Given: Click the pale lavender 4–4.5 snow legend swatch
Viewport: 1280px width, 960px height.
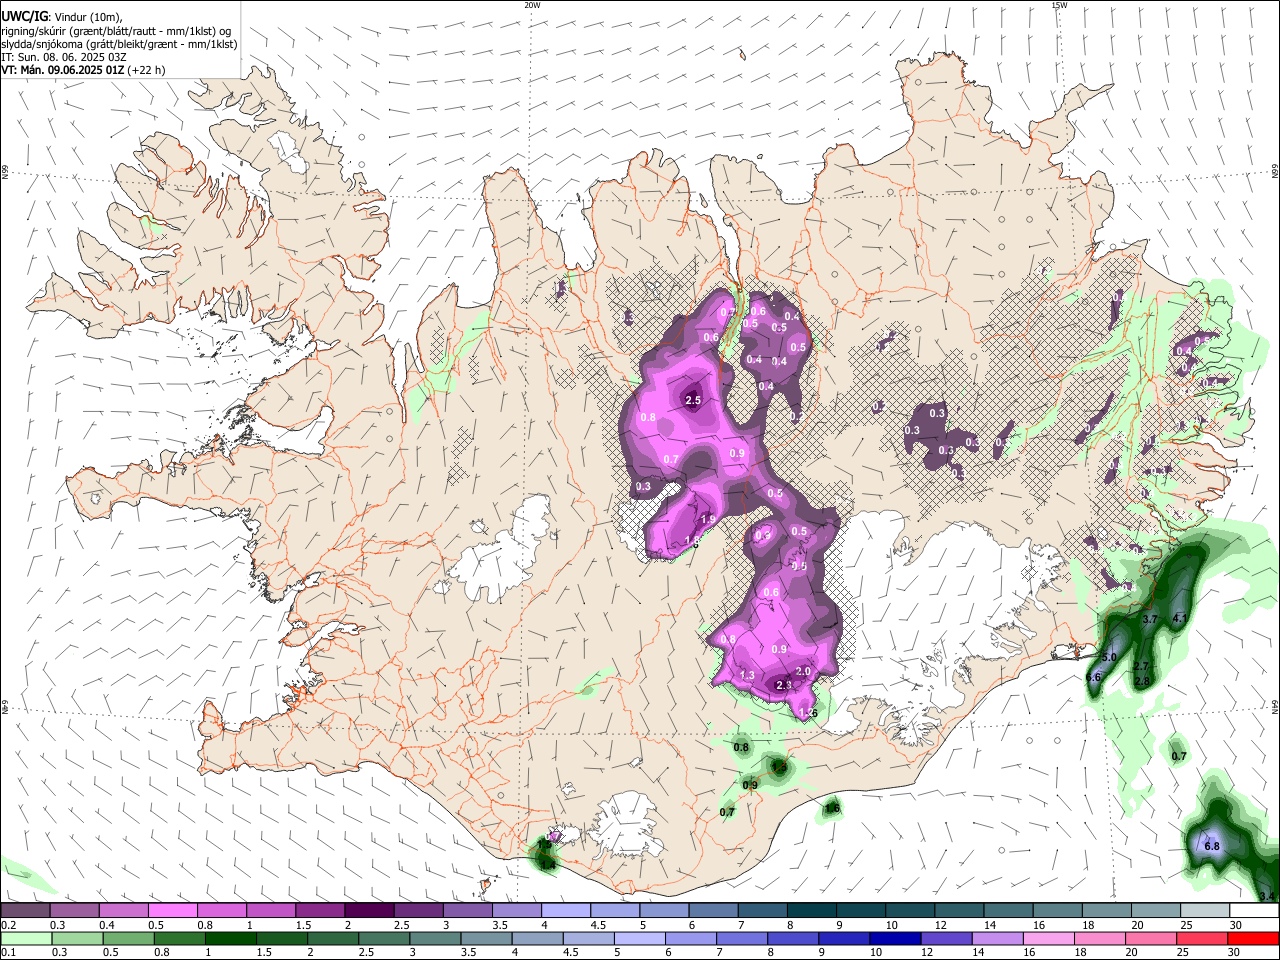Looking at the screenshot, I should 565,910.
